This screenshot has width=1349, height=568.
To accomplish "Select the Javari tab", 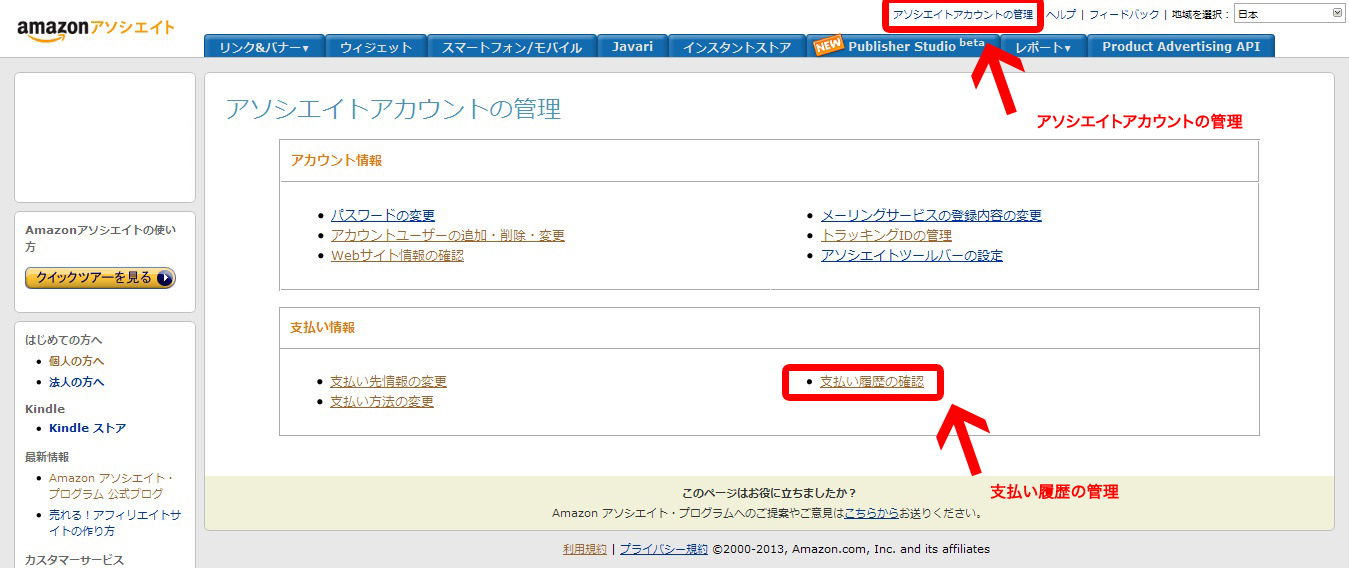I will [632, 46].
